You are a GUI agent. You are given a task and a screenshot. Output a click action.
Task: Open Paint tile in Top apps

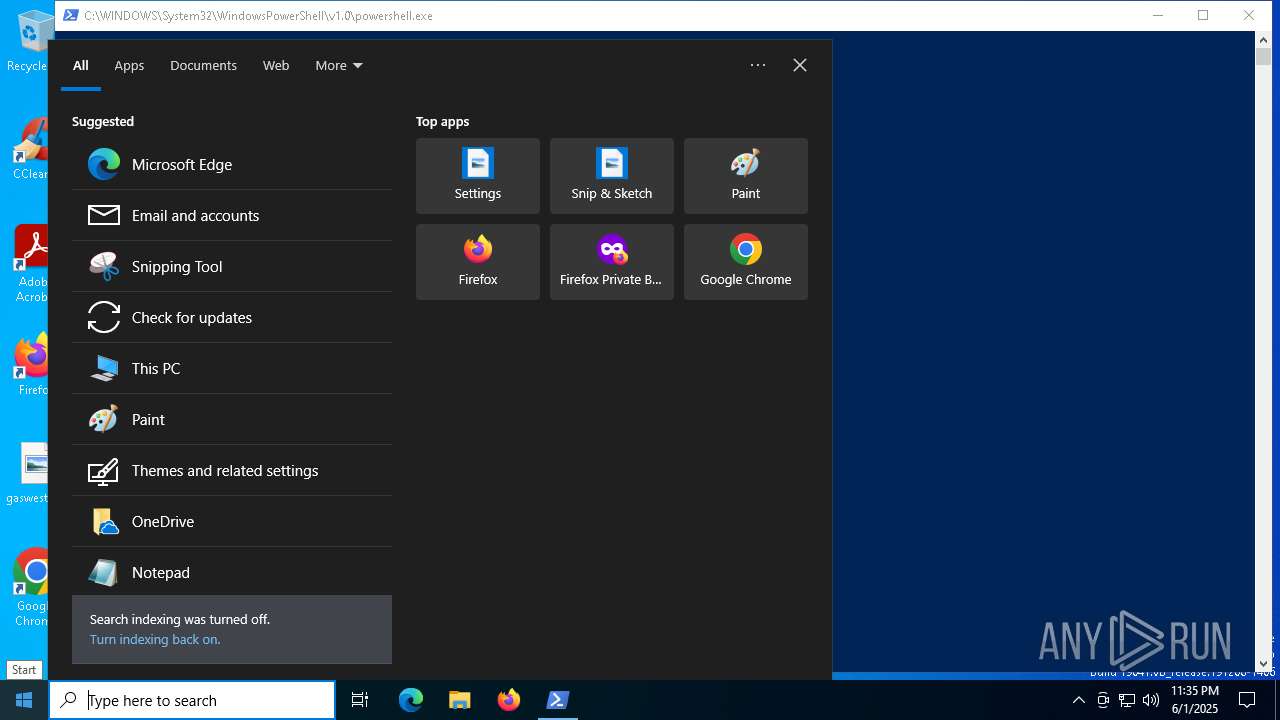[x=746, y=176]
